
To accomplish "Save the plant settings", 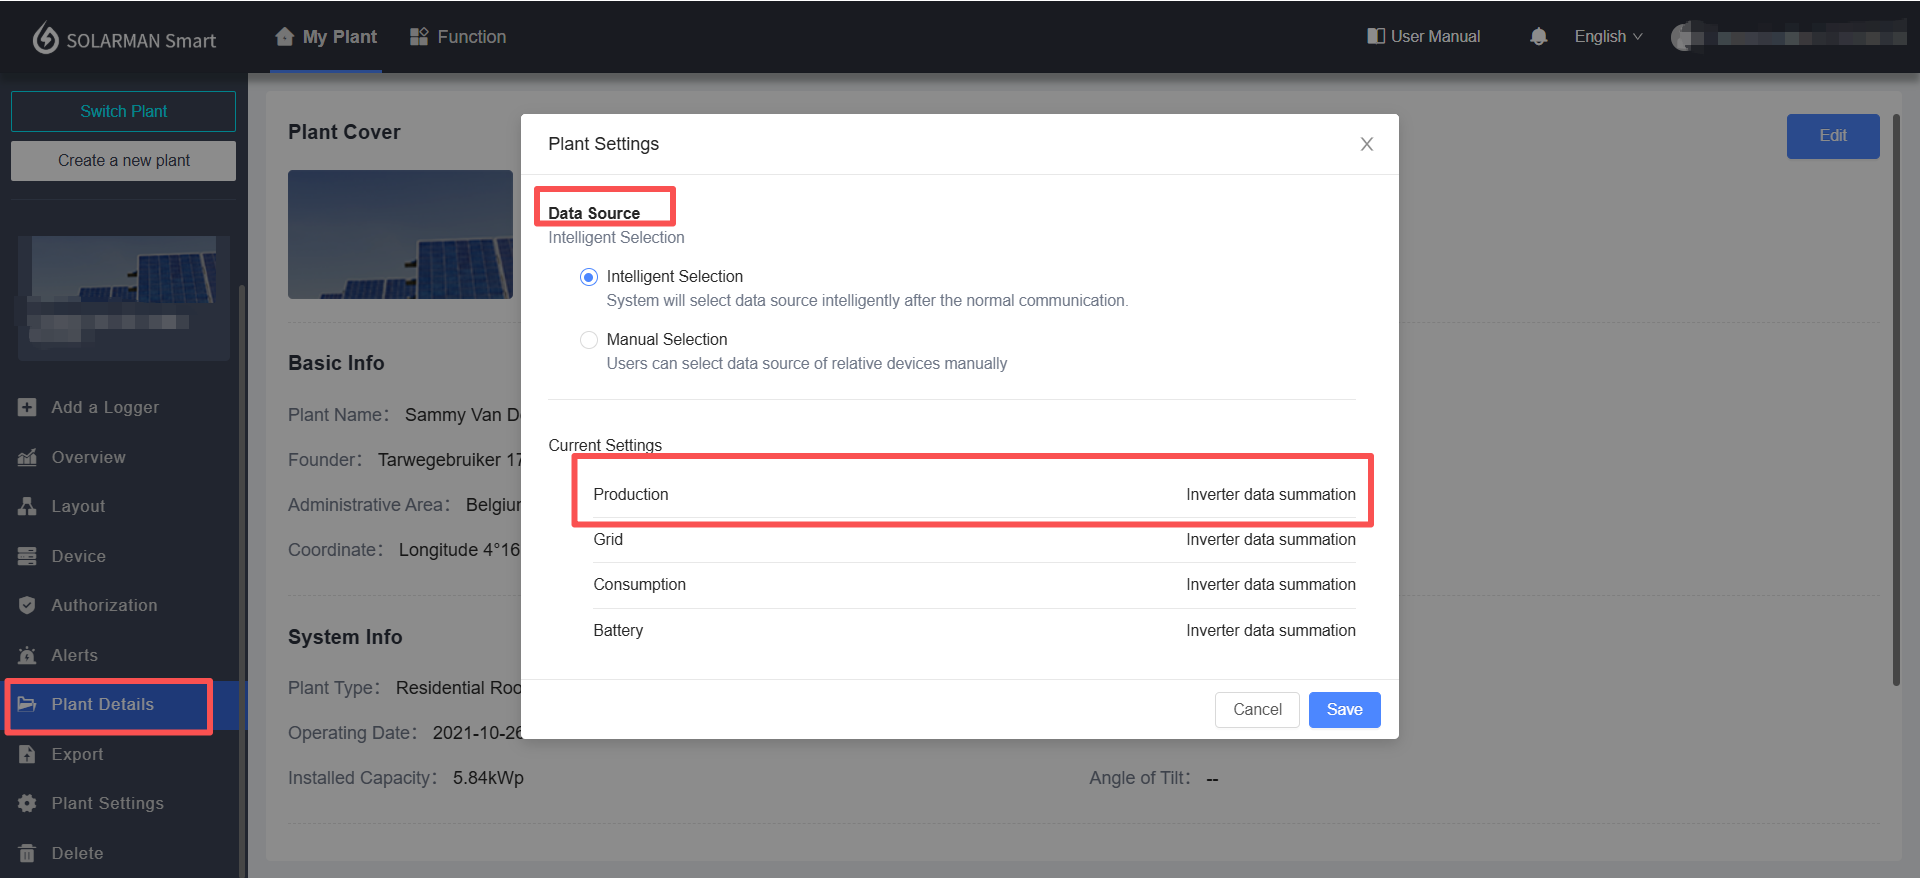I will click(1344, 710).
